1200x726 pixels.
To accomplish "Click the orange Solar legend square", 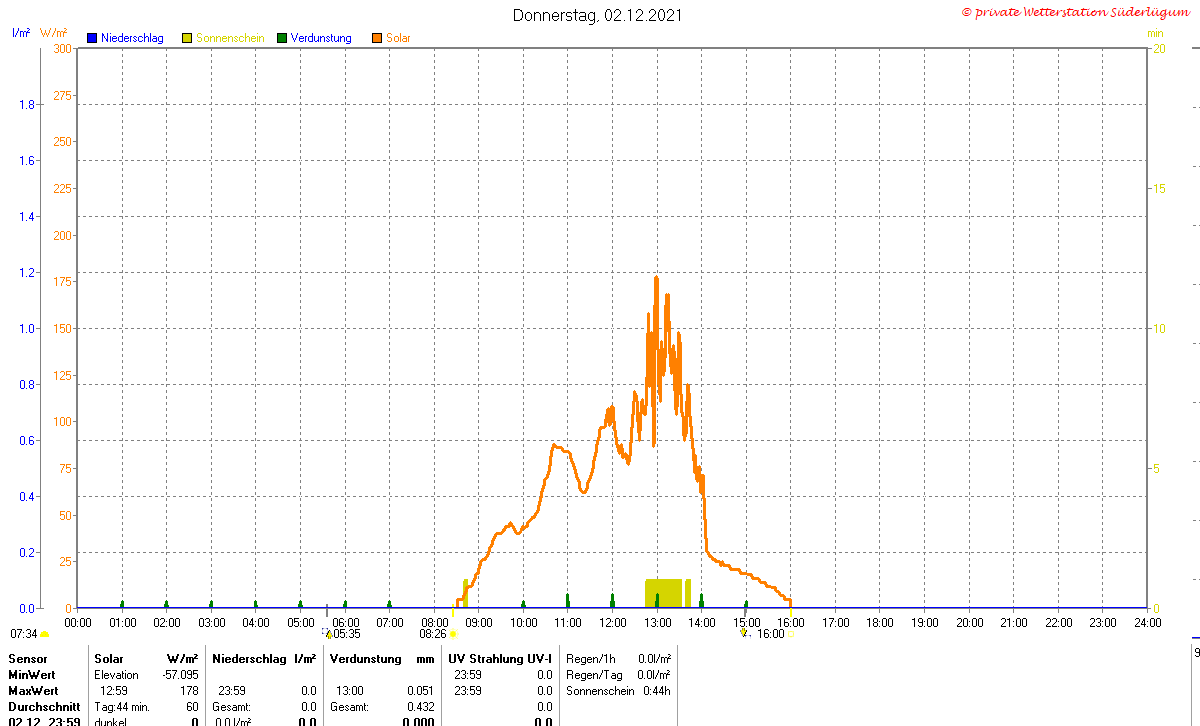I will pos(377,38).
